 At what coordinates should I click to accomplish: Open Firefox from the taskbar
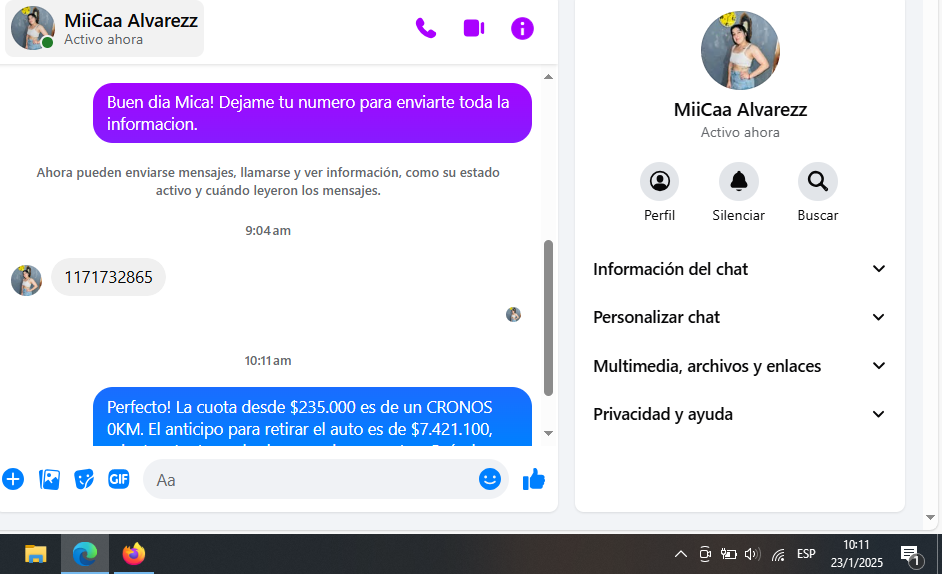(x=134, y=553)
